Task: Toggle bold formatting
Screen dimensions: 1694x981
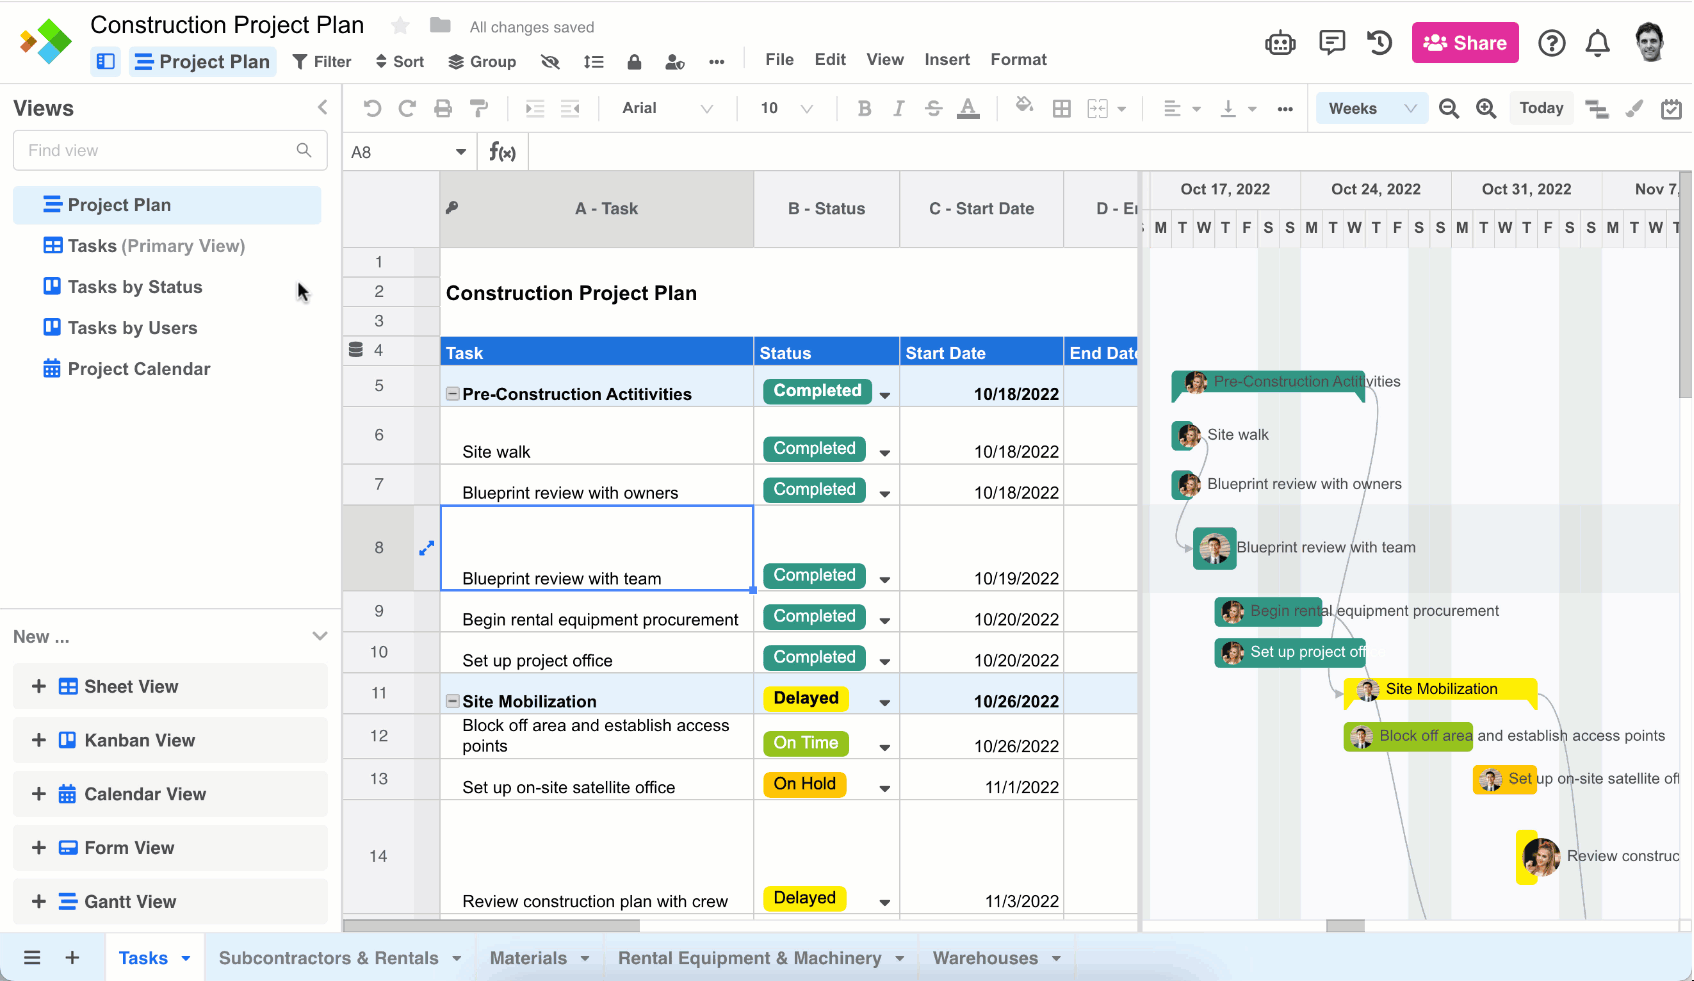Action: click(x=864, y=108)
